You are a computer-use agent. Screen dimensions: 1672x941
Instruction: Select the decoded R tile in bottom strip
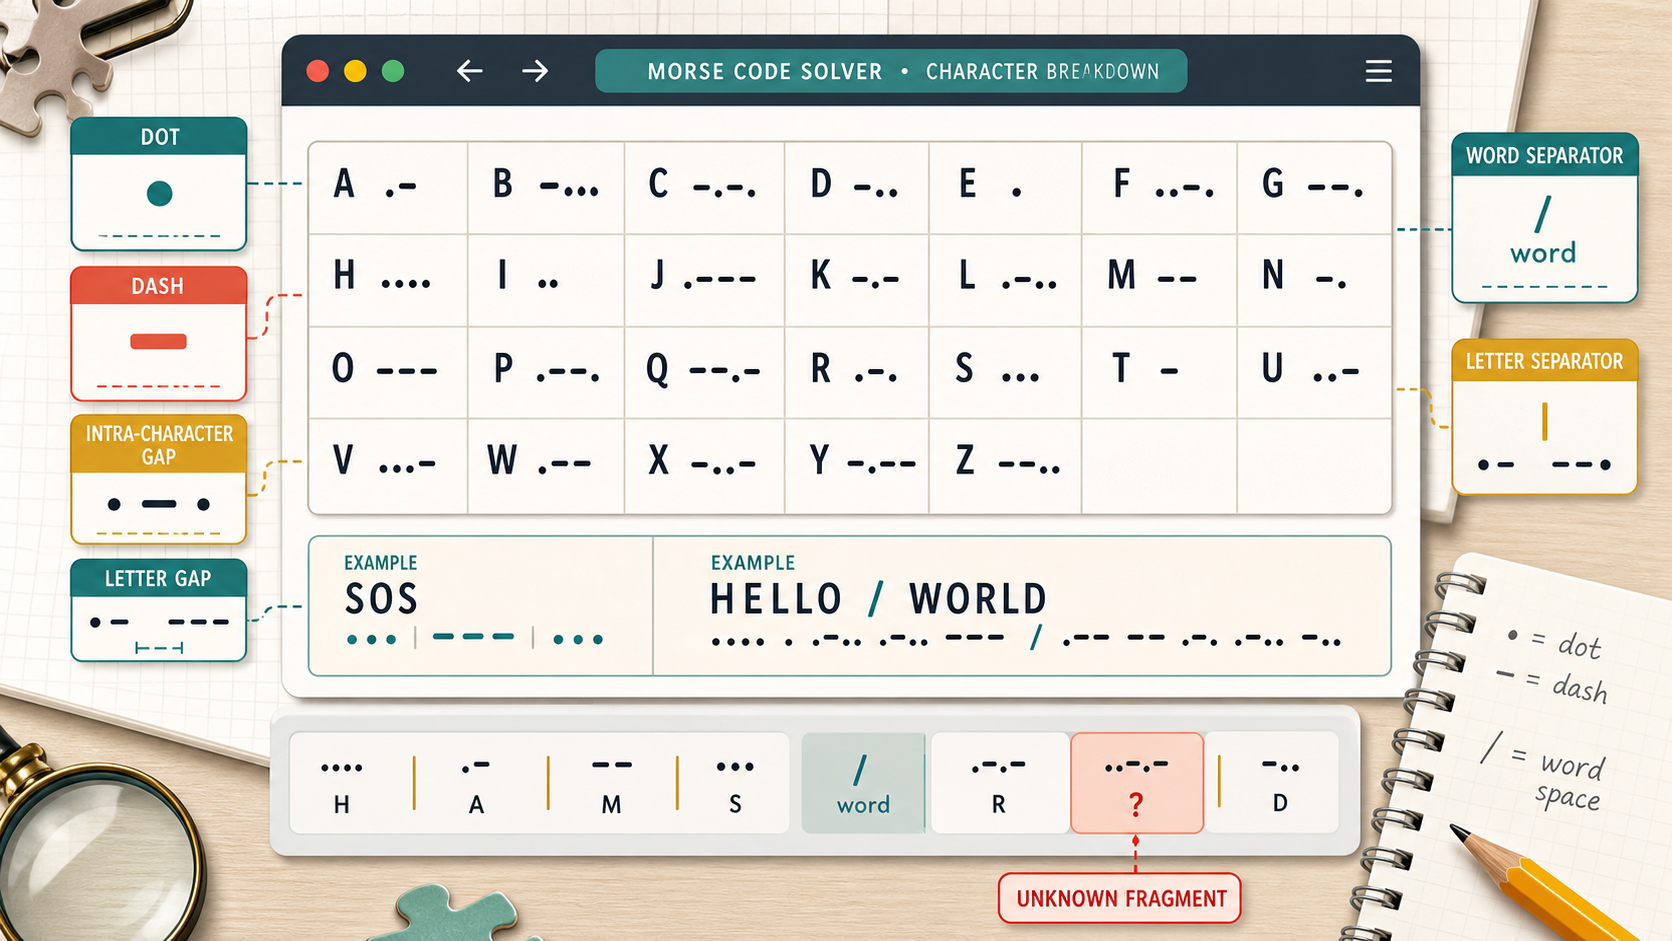click(x=999, y=784)
